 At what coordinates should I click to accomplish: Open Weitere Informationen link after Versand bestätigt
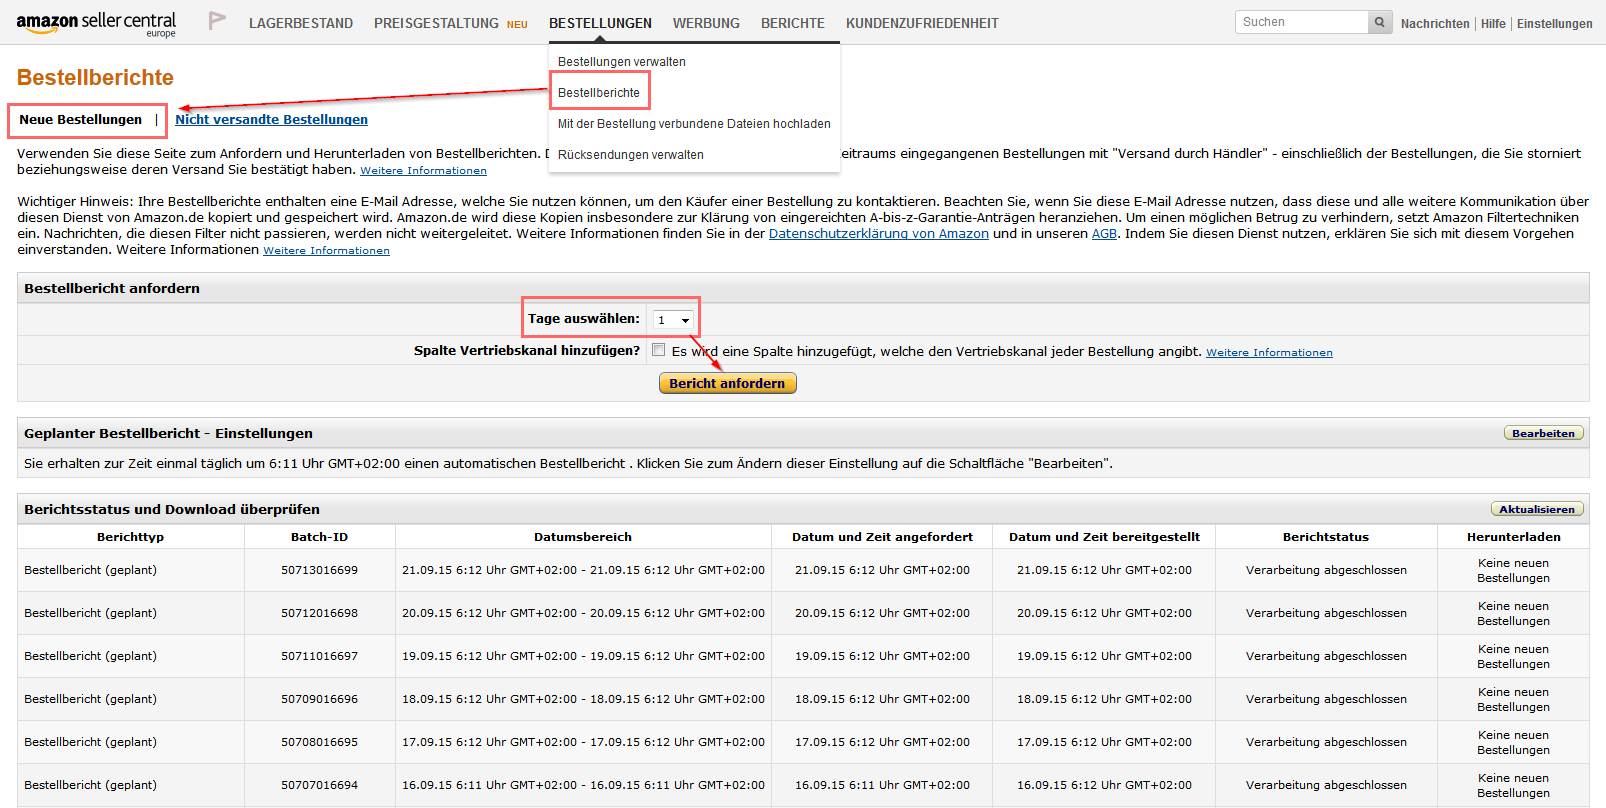[x=424, y=171]
